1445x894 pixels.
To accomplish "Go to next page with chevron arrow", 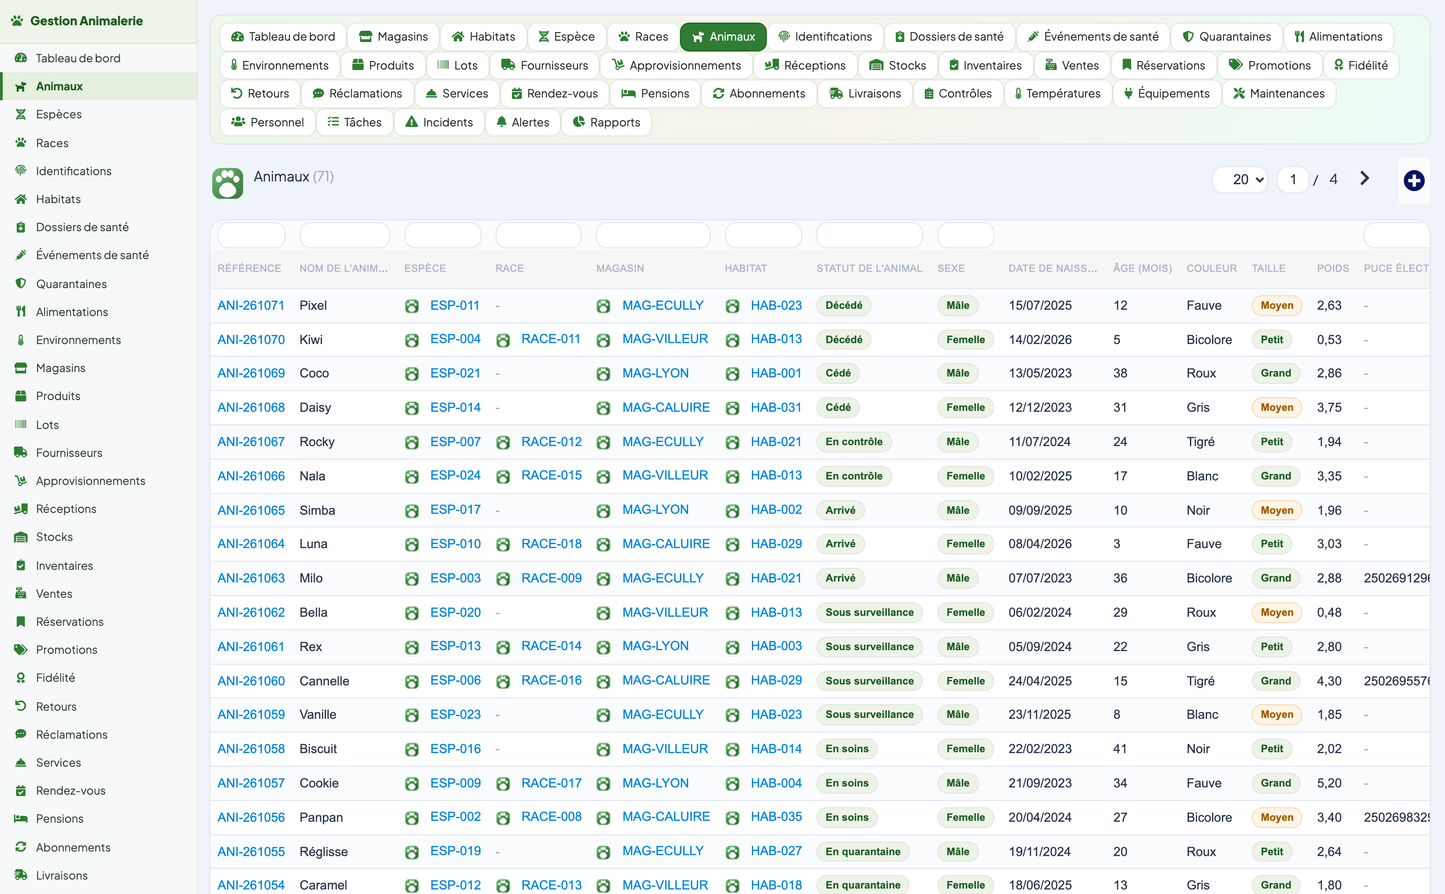I will [1364, 179].
